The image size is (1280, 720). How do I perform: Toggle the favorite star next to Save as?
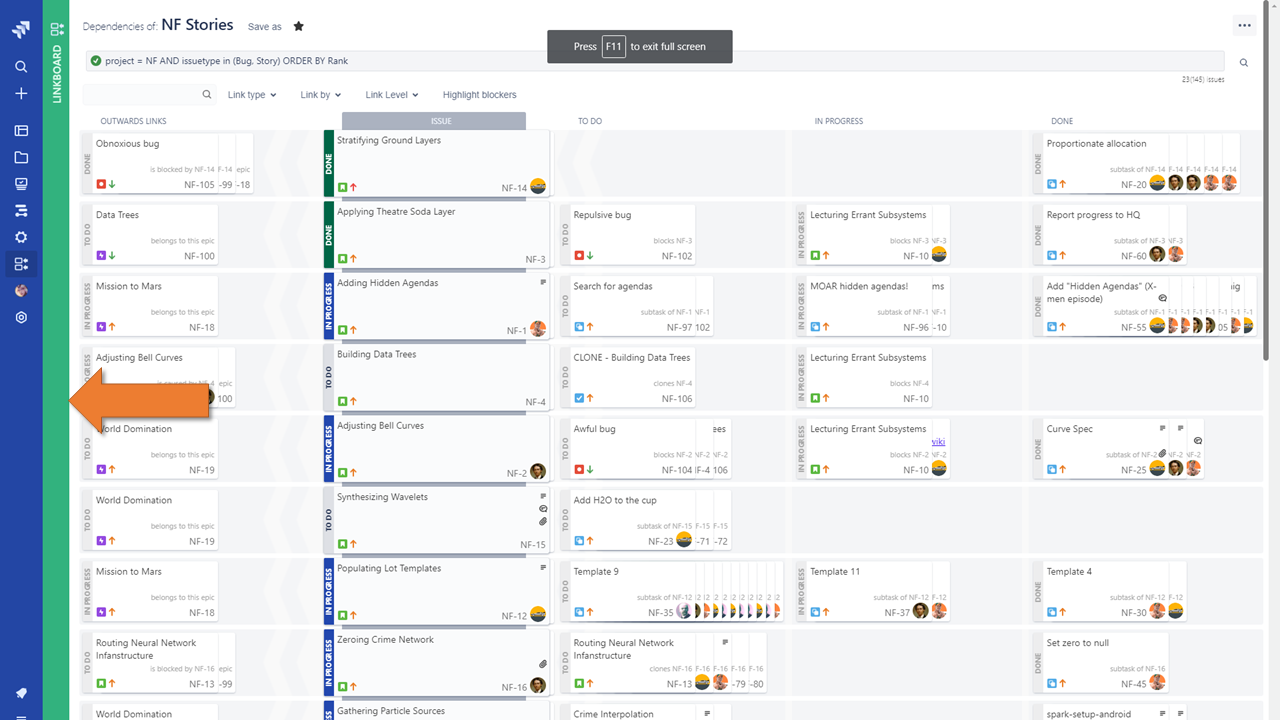[299, 27]
